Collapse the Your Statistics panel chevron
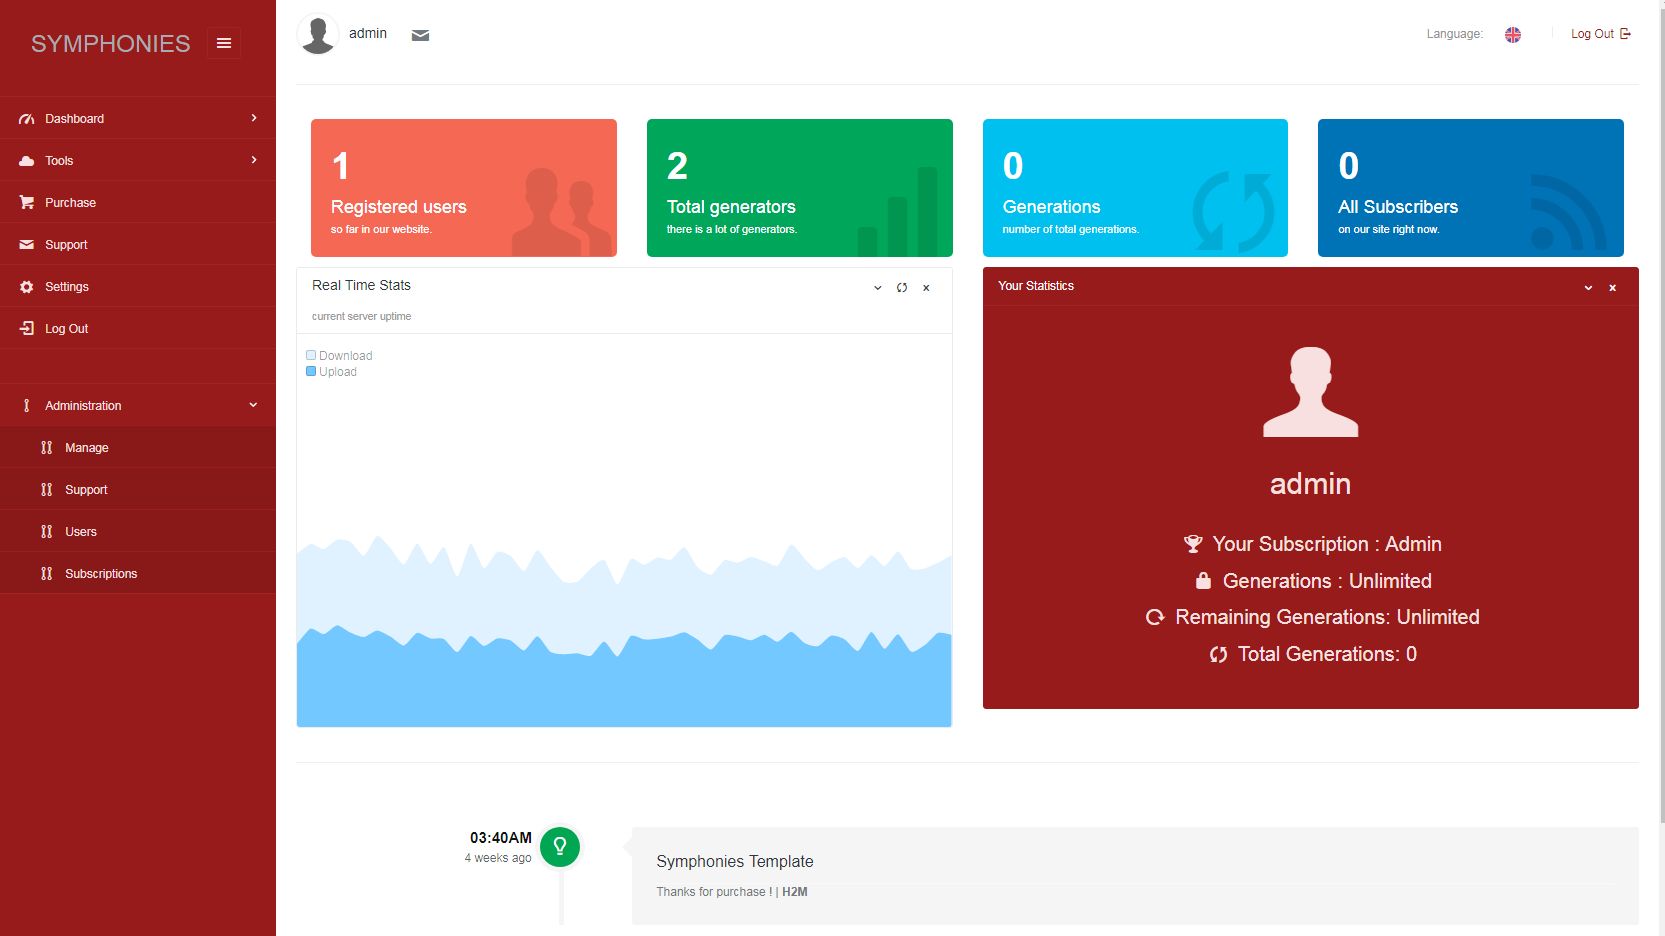The image size is (1665, 936). (x=1588, y=288)
